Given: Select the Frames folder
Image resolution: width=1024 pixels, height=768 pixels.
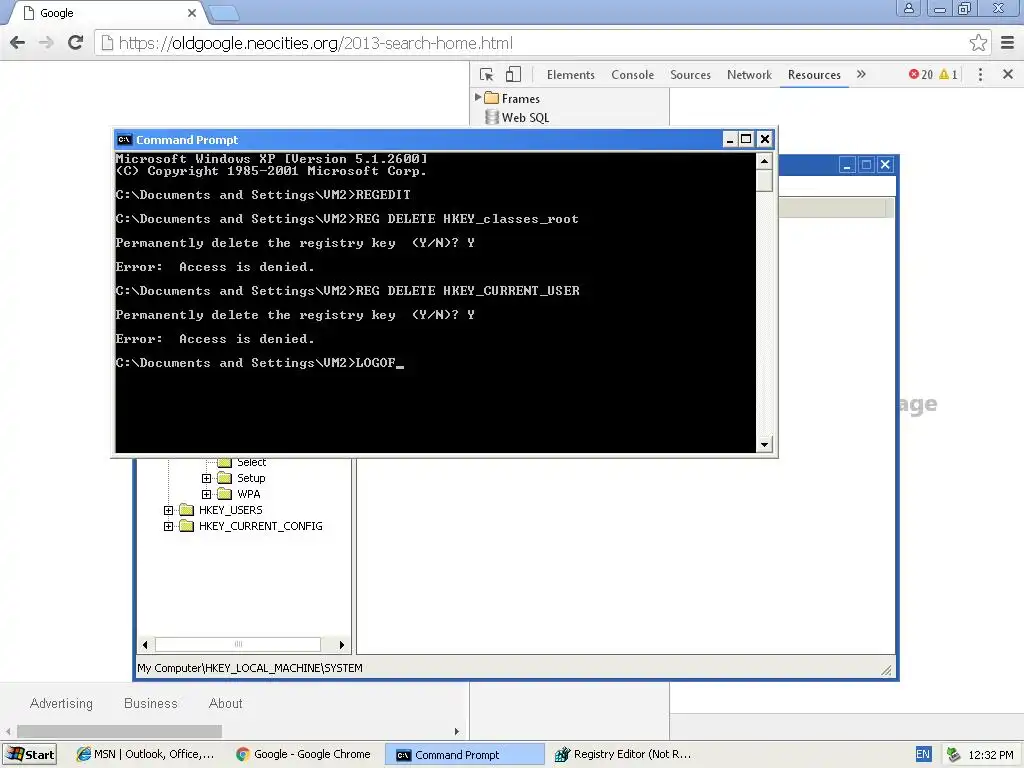Looking at the screenshot, I should coord(512,99).
